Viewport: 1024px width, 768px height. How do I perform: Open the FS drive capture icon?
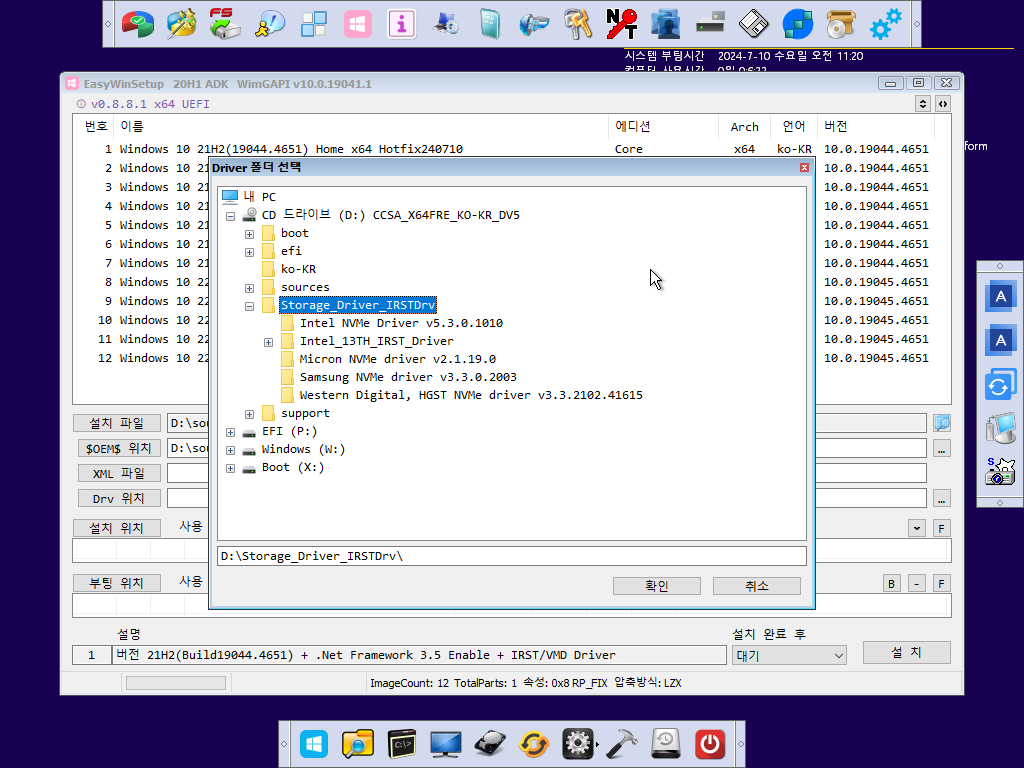pyautogui.click(x=225, y=24)
